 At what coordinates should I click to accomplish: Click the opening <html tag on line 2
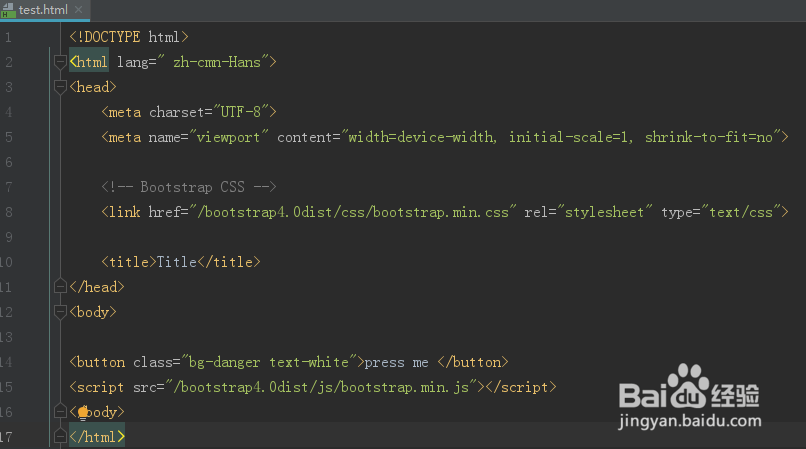click(89, 62)
